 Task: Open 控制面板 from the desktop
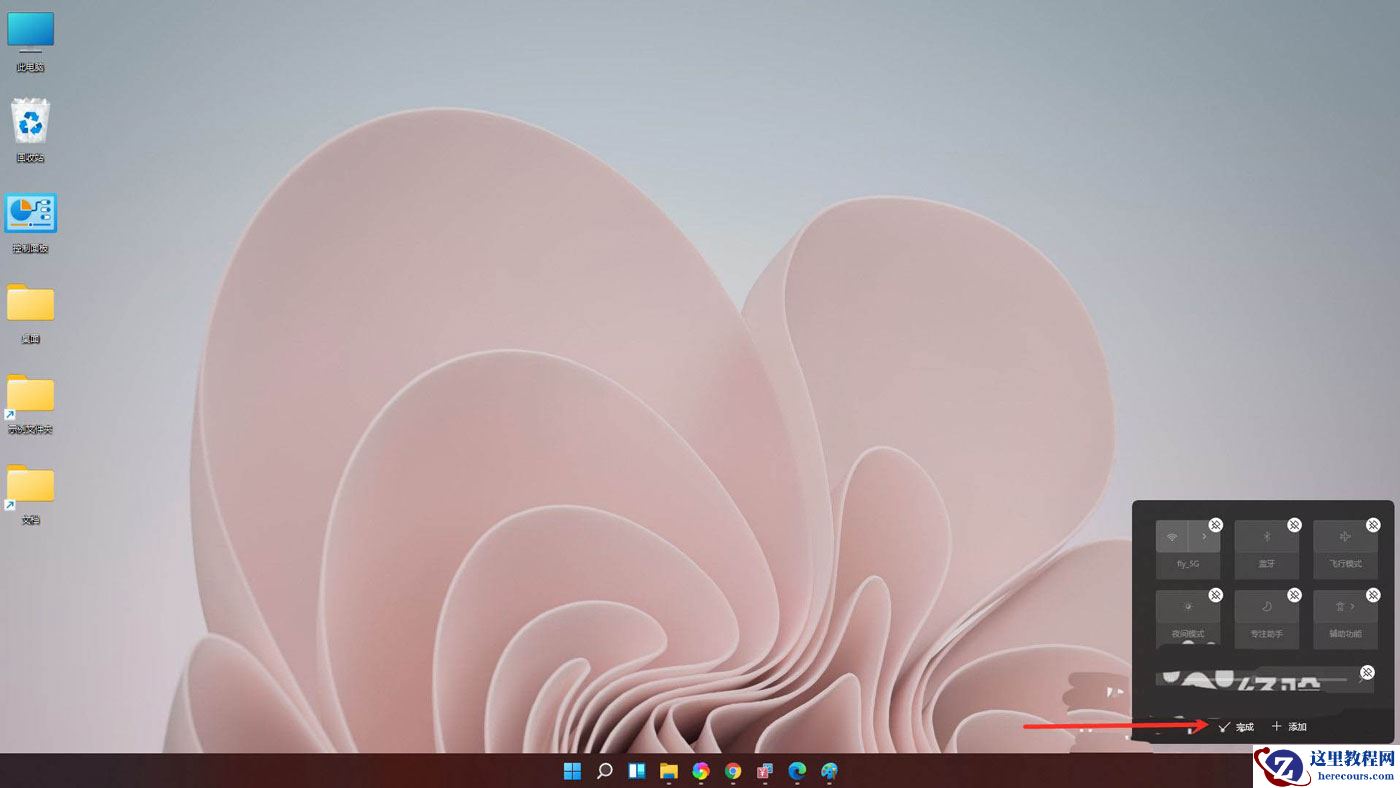click(x=29, y=212)
